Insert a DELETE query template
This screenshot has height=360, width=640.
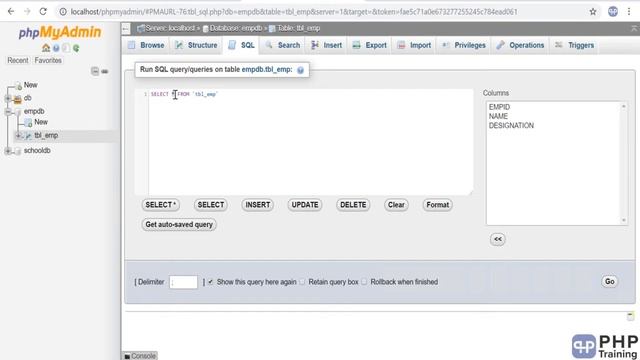353,205
